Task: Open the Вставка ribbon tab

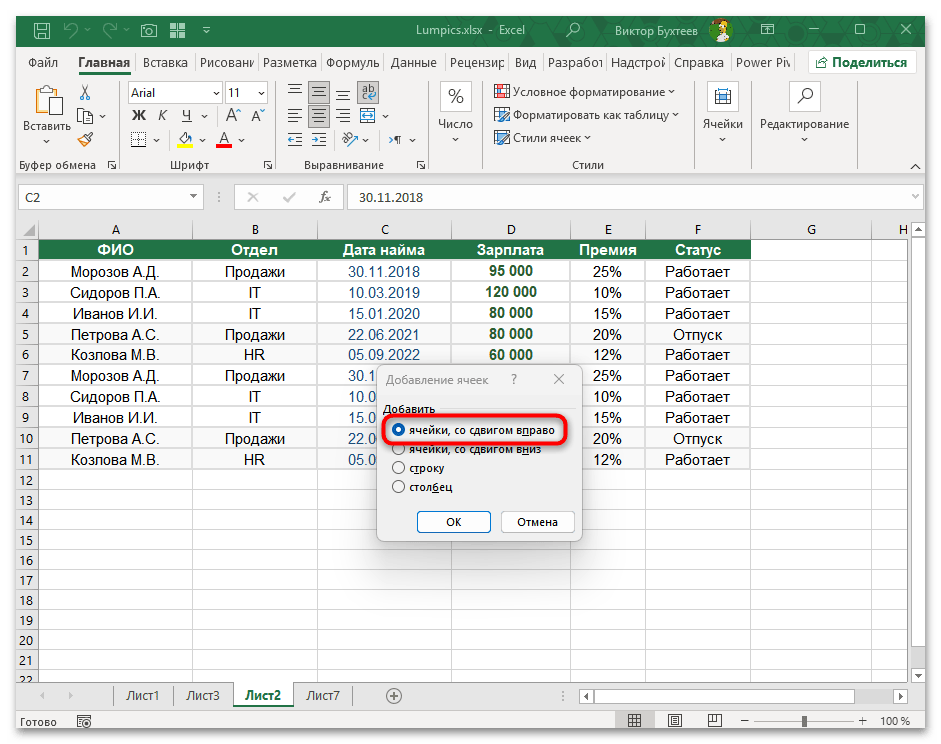Action: tap(165, 62)
